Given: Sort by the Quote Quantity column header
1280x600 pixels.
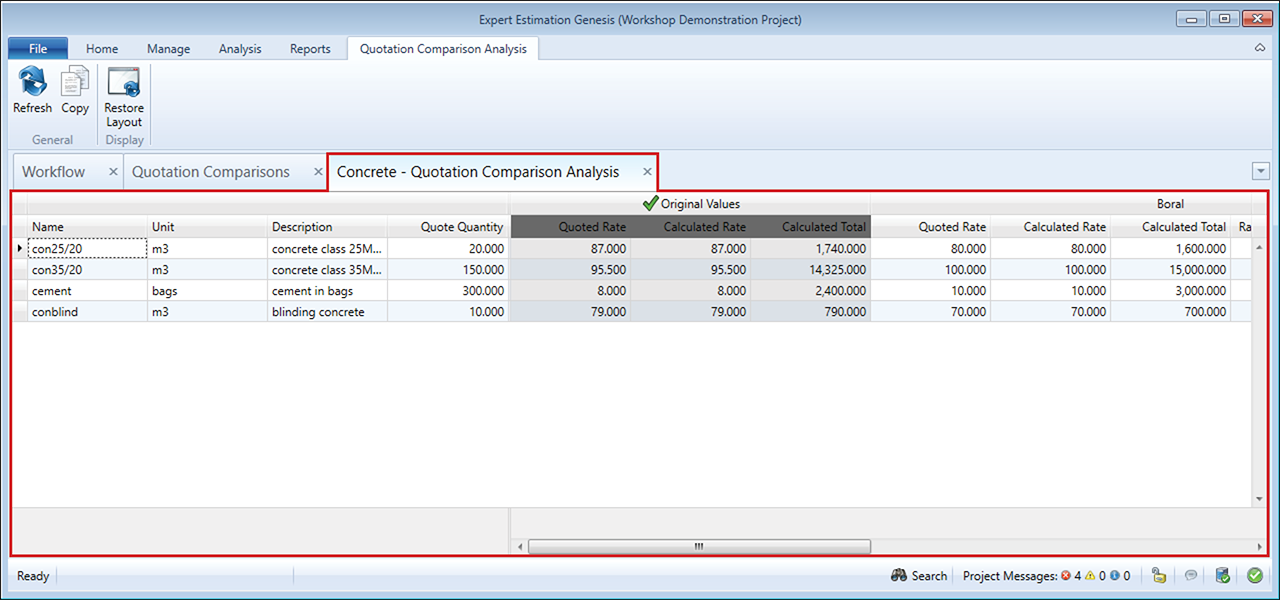Looking at the screenshot, I should 461,227.
